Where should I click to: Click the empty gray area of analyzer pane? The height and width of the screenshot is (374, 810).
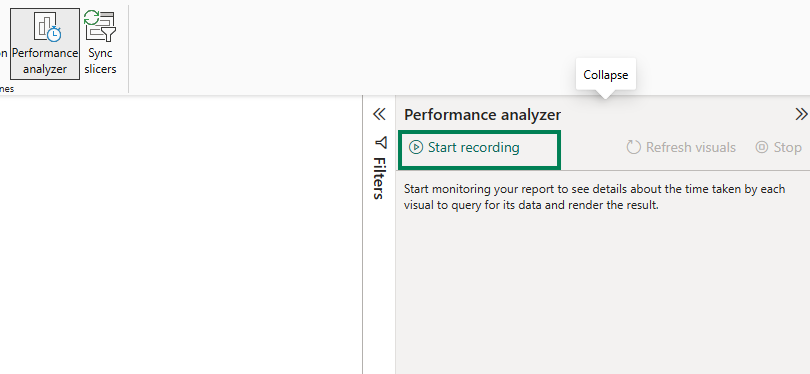pos(602,294)
